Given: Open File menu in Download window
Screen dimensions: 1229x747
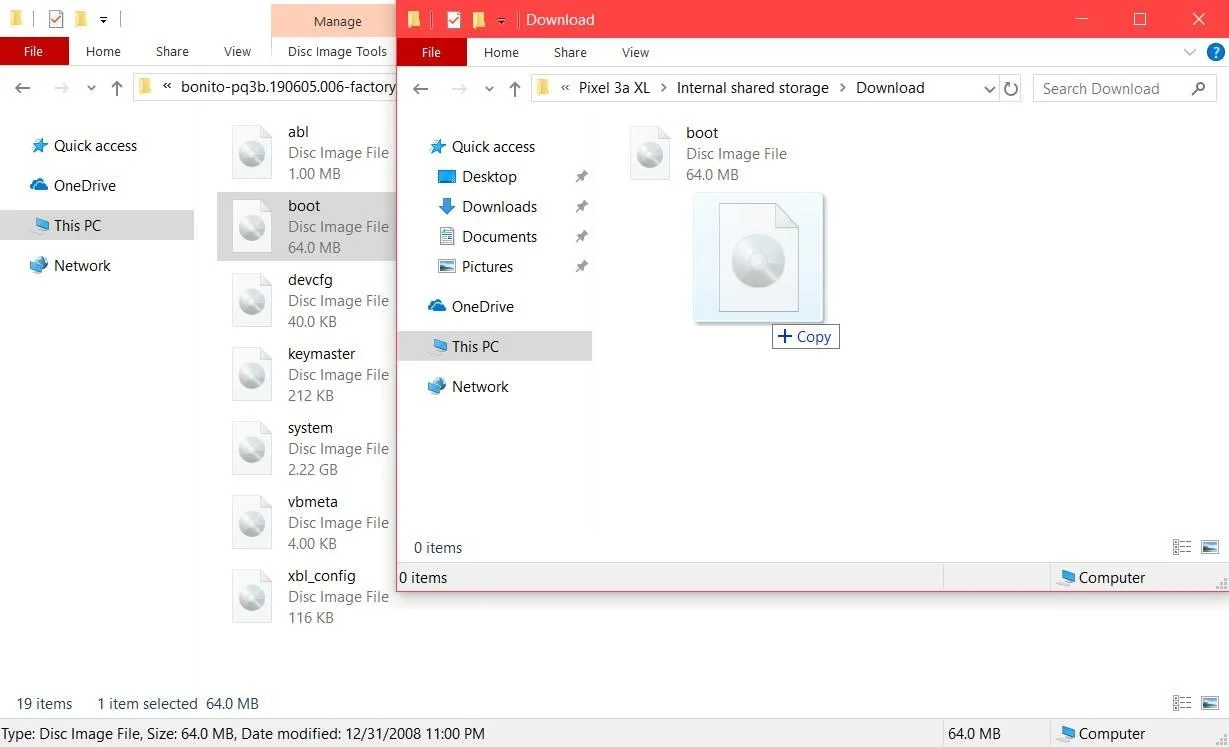Looking at the screenshot, I should click(x=432, y=52).
